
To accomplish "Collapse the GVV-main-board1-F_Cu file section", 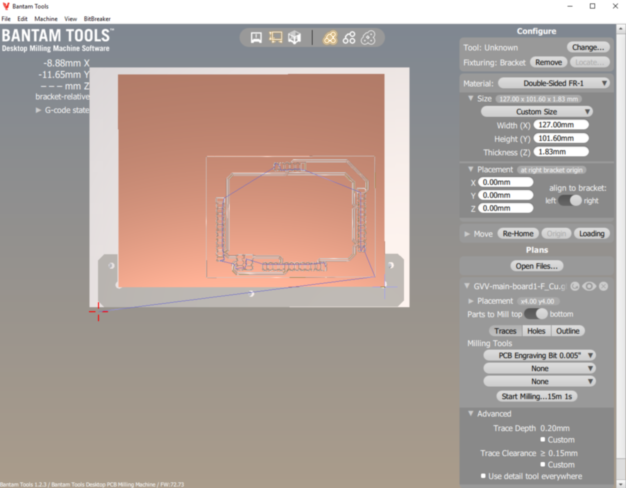I will tap(467, 286).
